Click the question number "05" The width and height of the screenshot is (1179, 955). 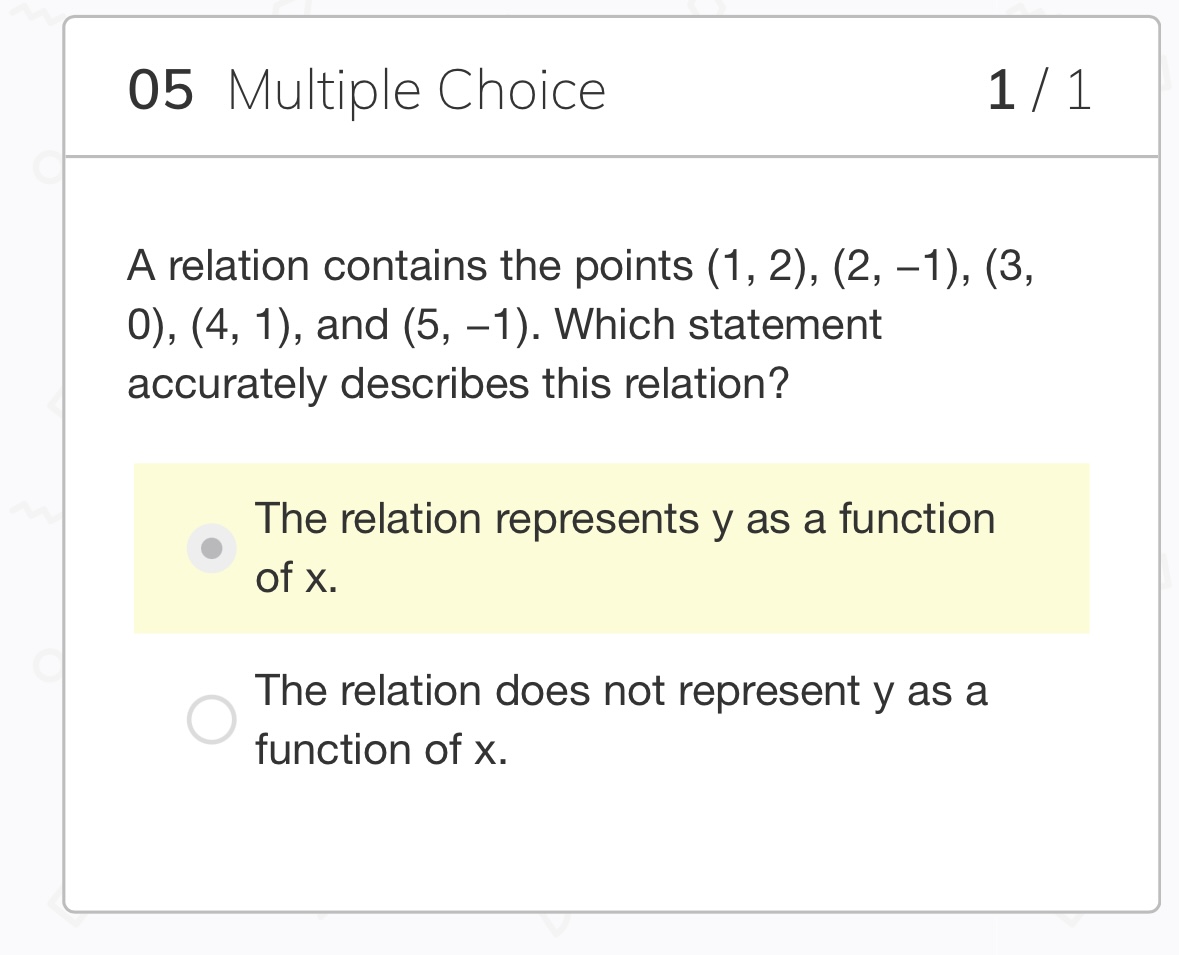160,91
